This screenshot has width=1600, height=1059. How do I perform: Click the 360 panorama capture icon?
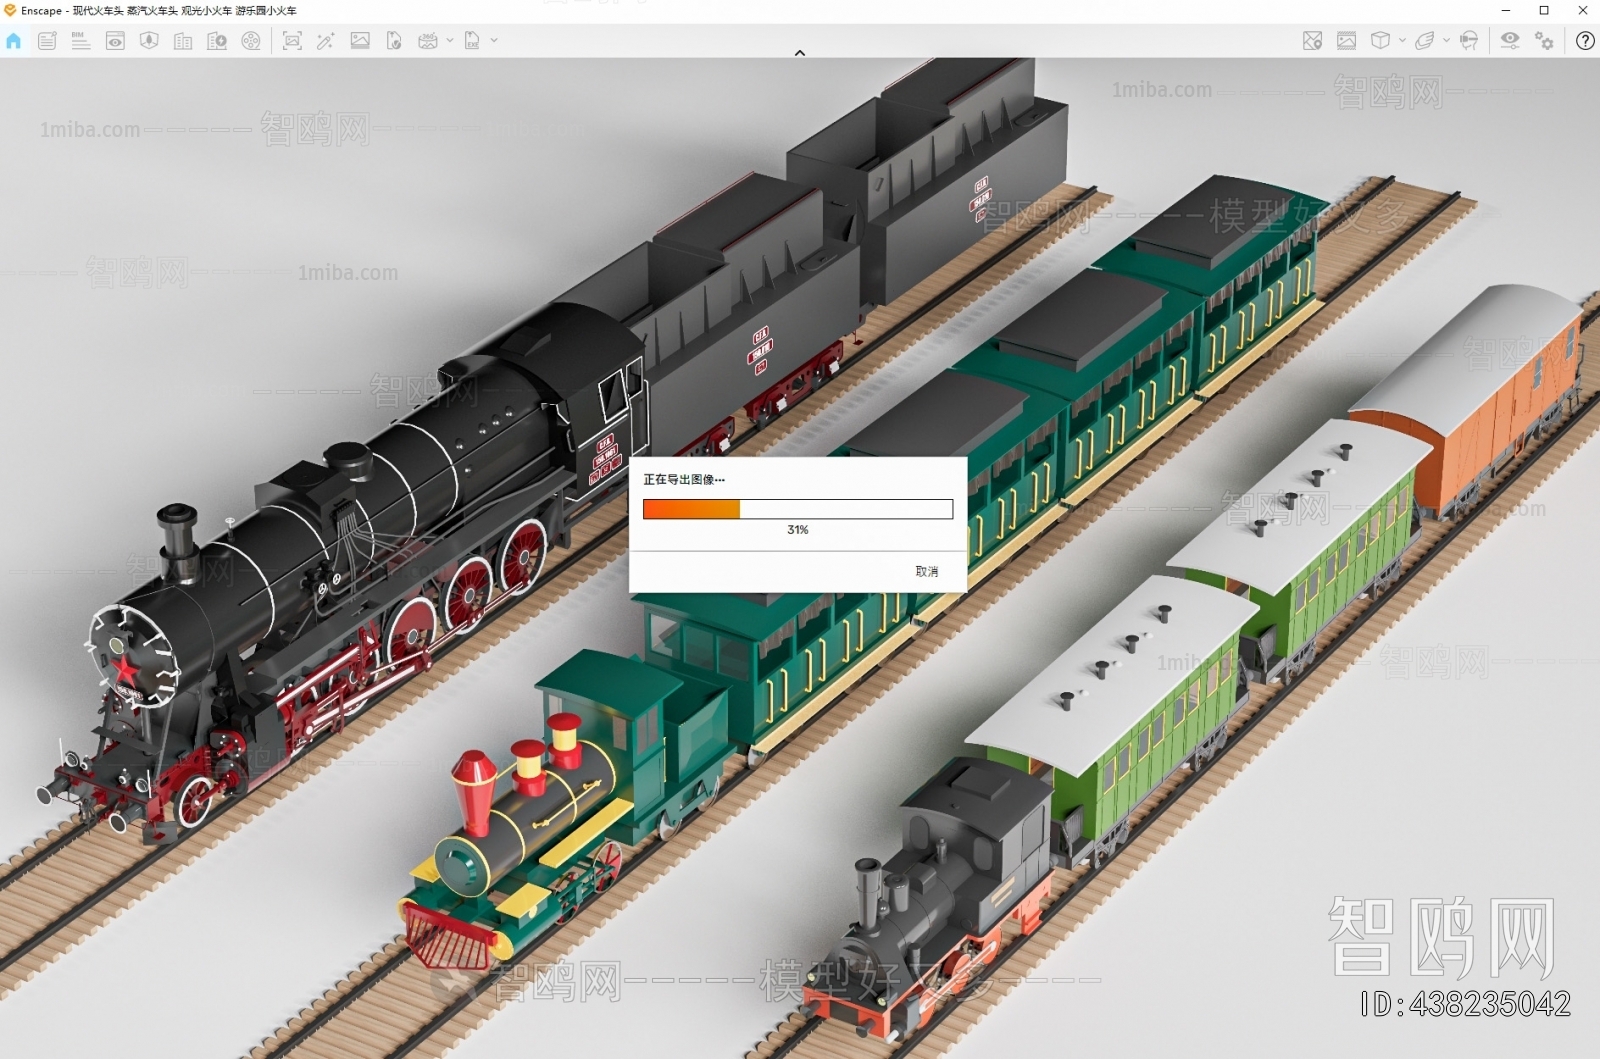point(427,41)
